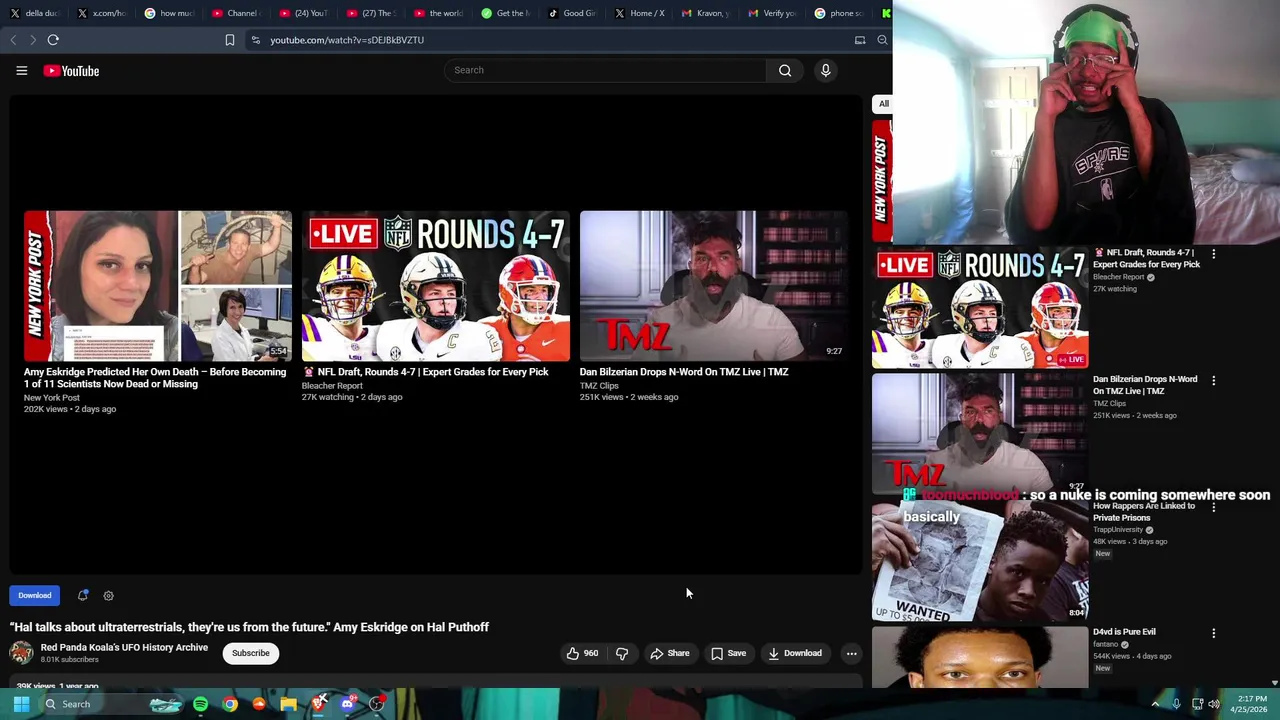Click the volume icon in system tray
This screenshot has width=1280, height=720.
point(1214,704)
